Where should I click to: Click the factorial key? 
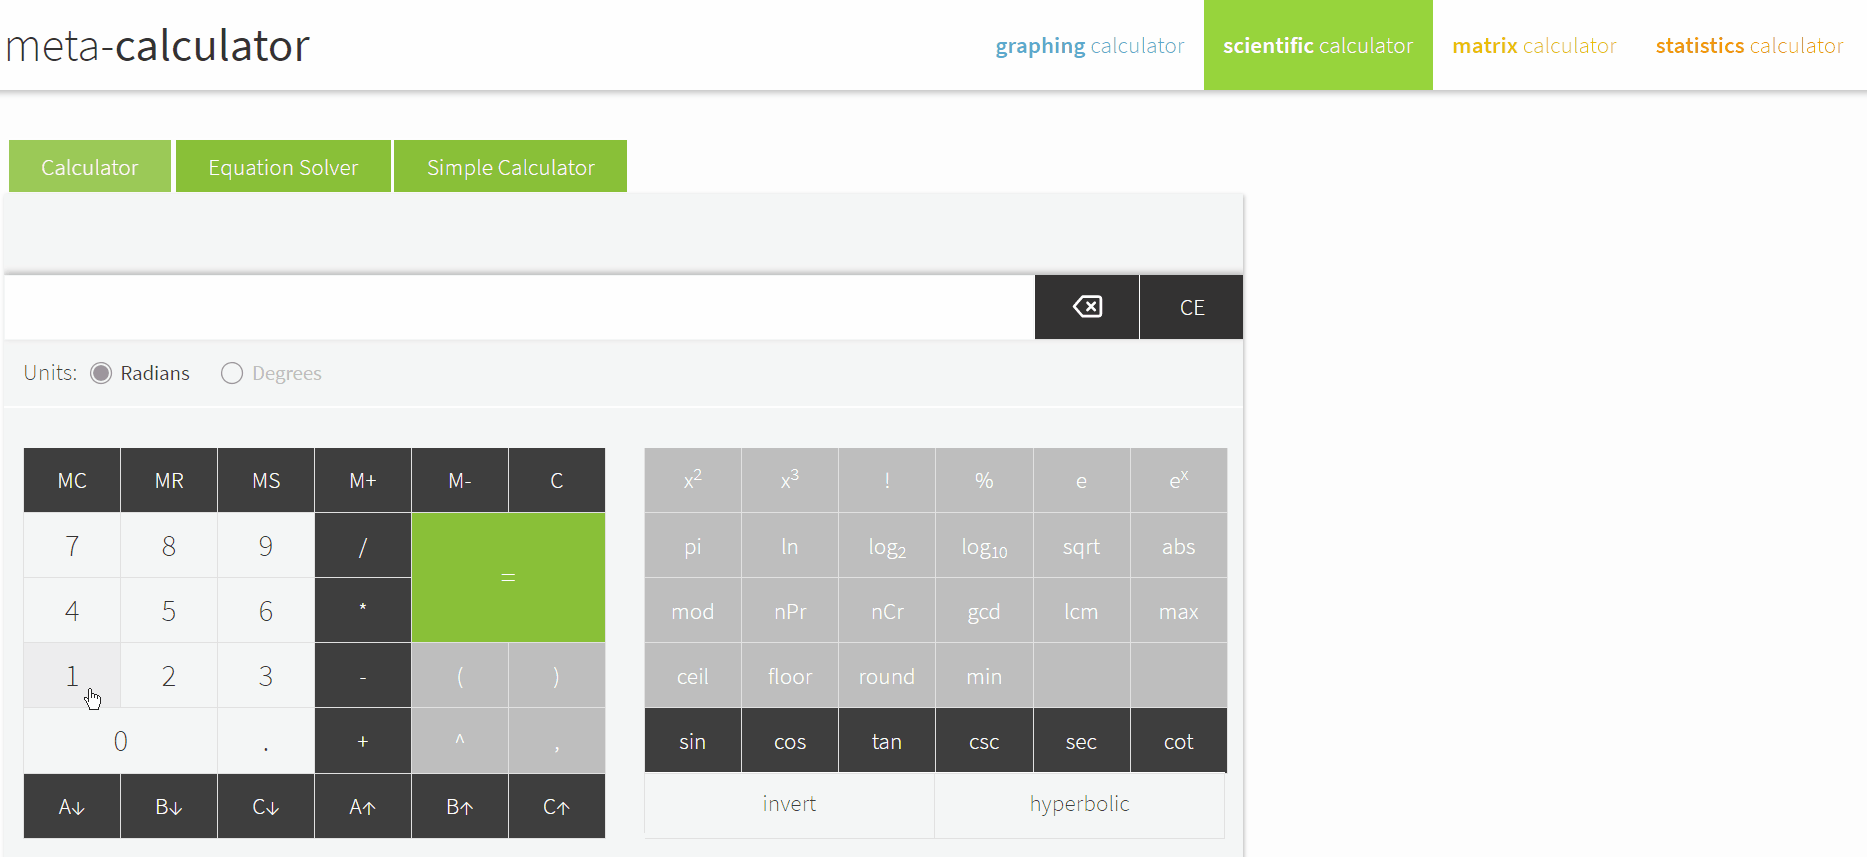(887, 480)
